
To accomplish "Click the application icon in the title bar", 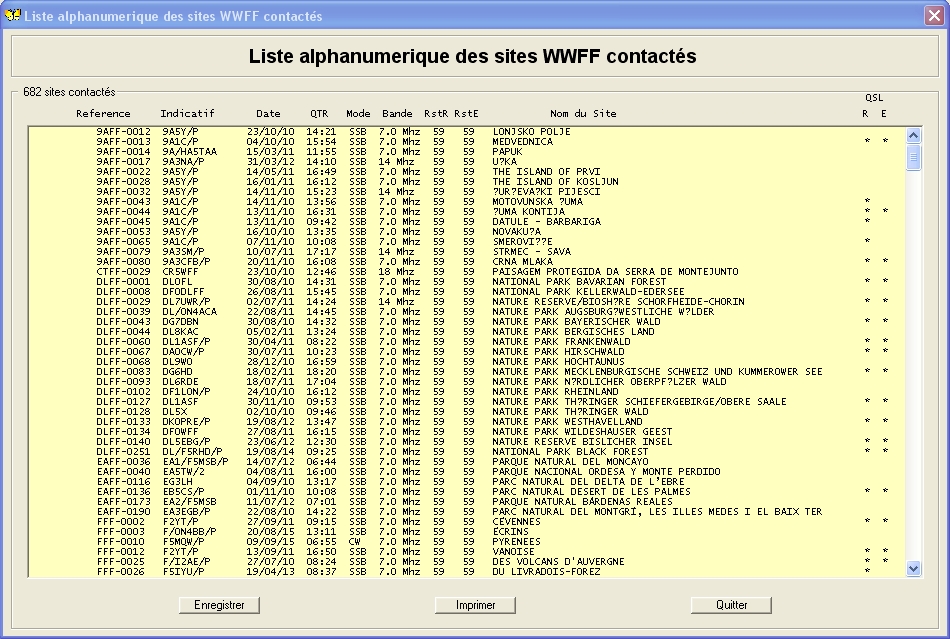I will (12, 15).
